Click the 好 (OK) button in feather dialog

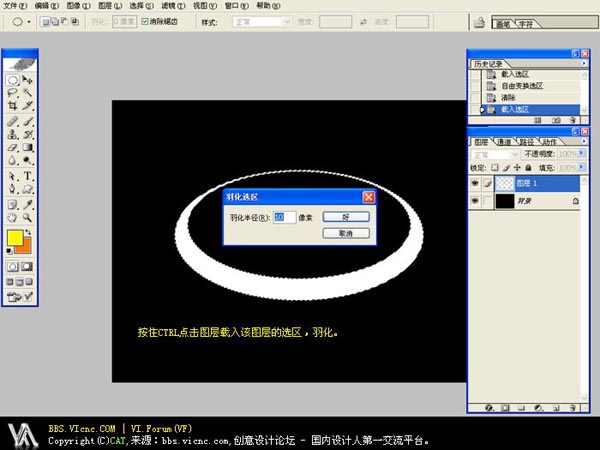tap(346, 216)
